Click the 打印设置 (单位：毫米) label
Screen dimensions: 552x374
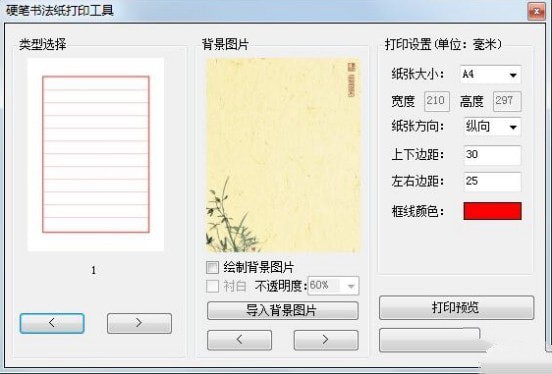pyautogui.click(x=443, y=44)
